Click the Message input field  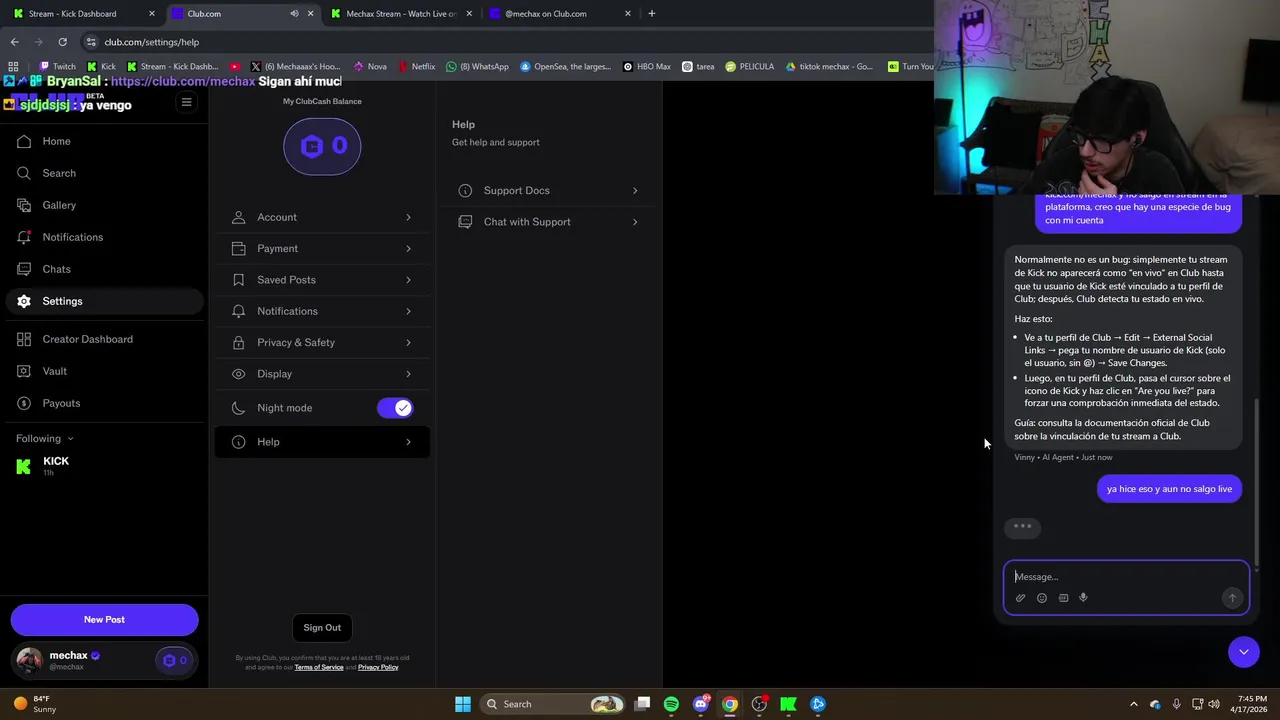point(1126,577)
